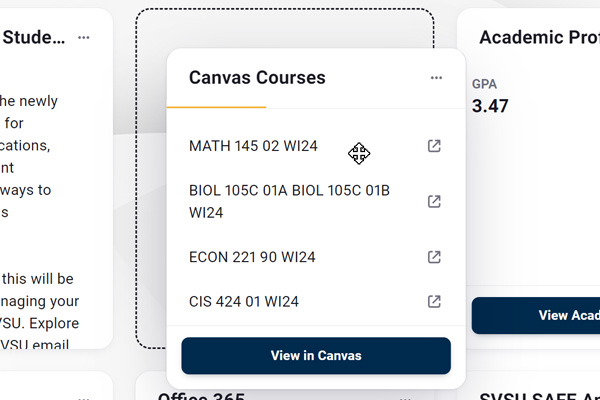Open the Student card three-dot menu
This screenshot has width=600, height=400.
(84, 38)
